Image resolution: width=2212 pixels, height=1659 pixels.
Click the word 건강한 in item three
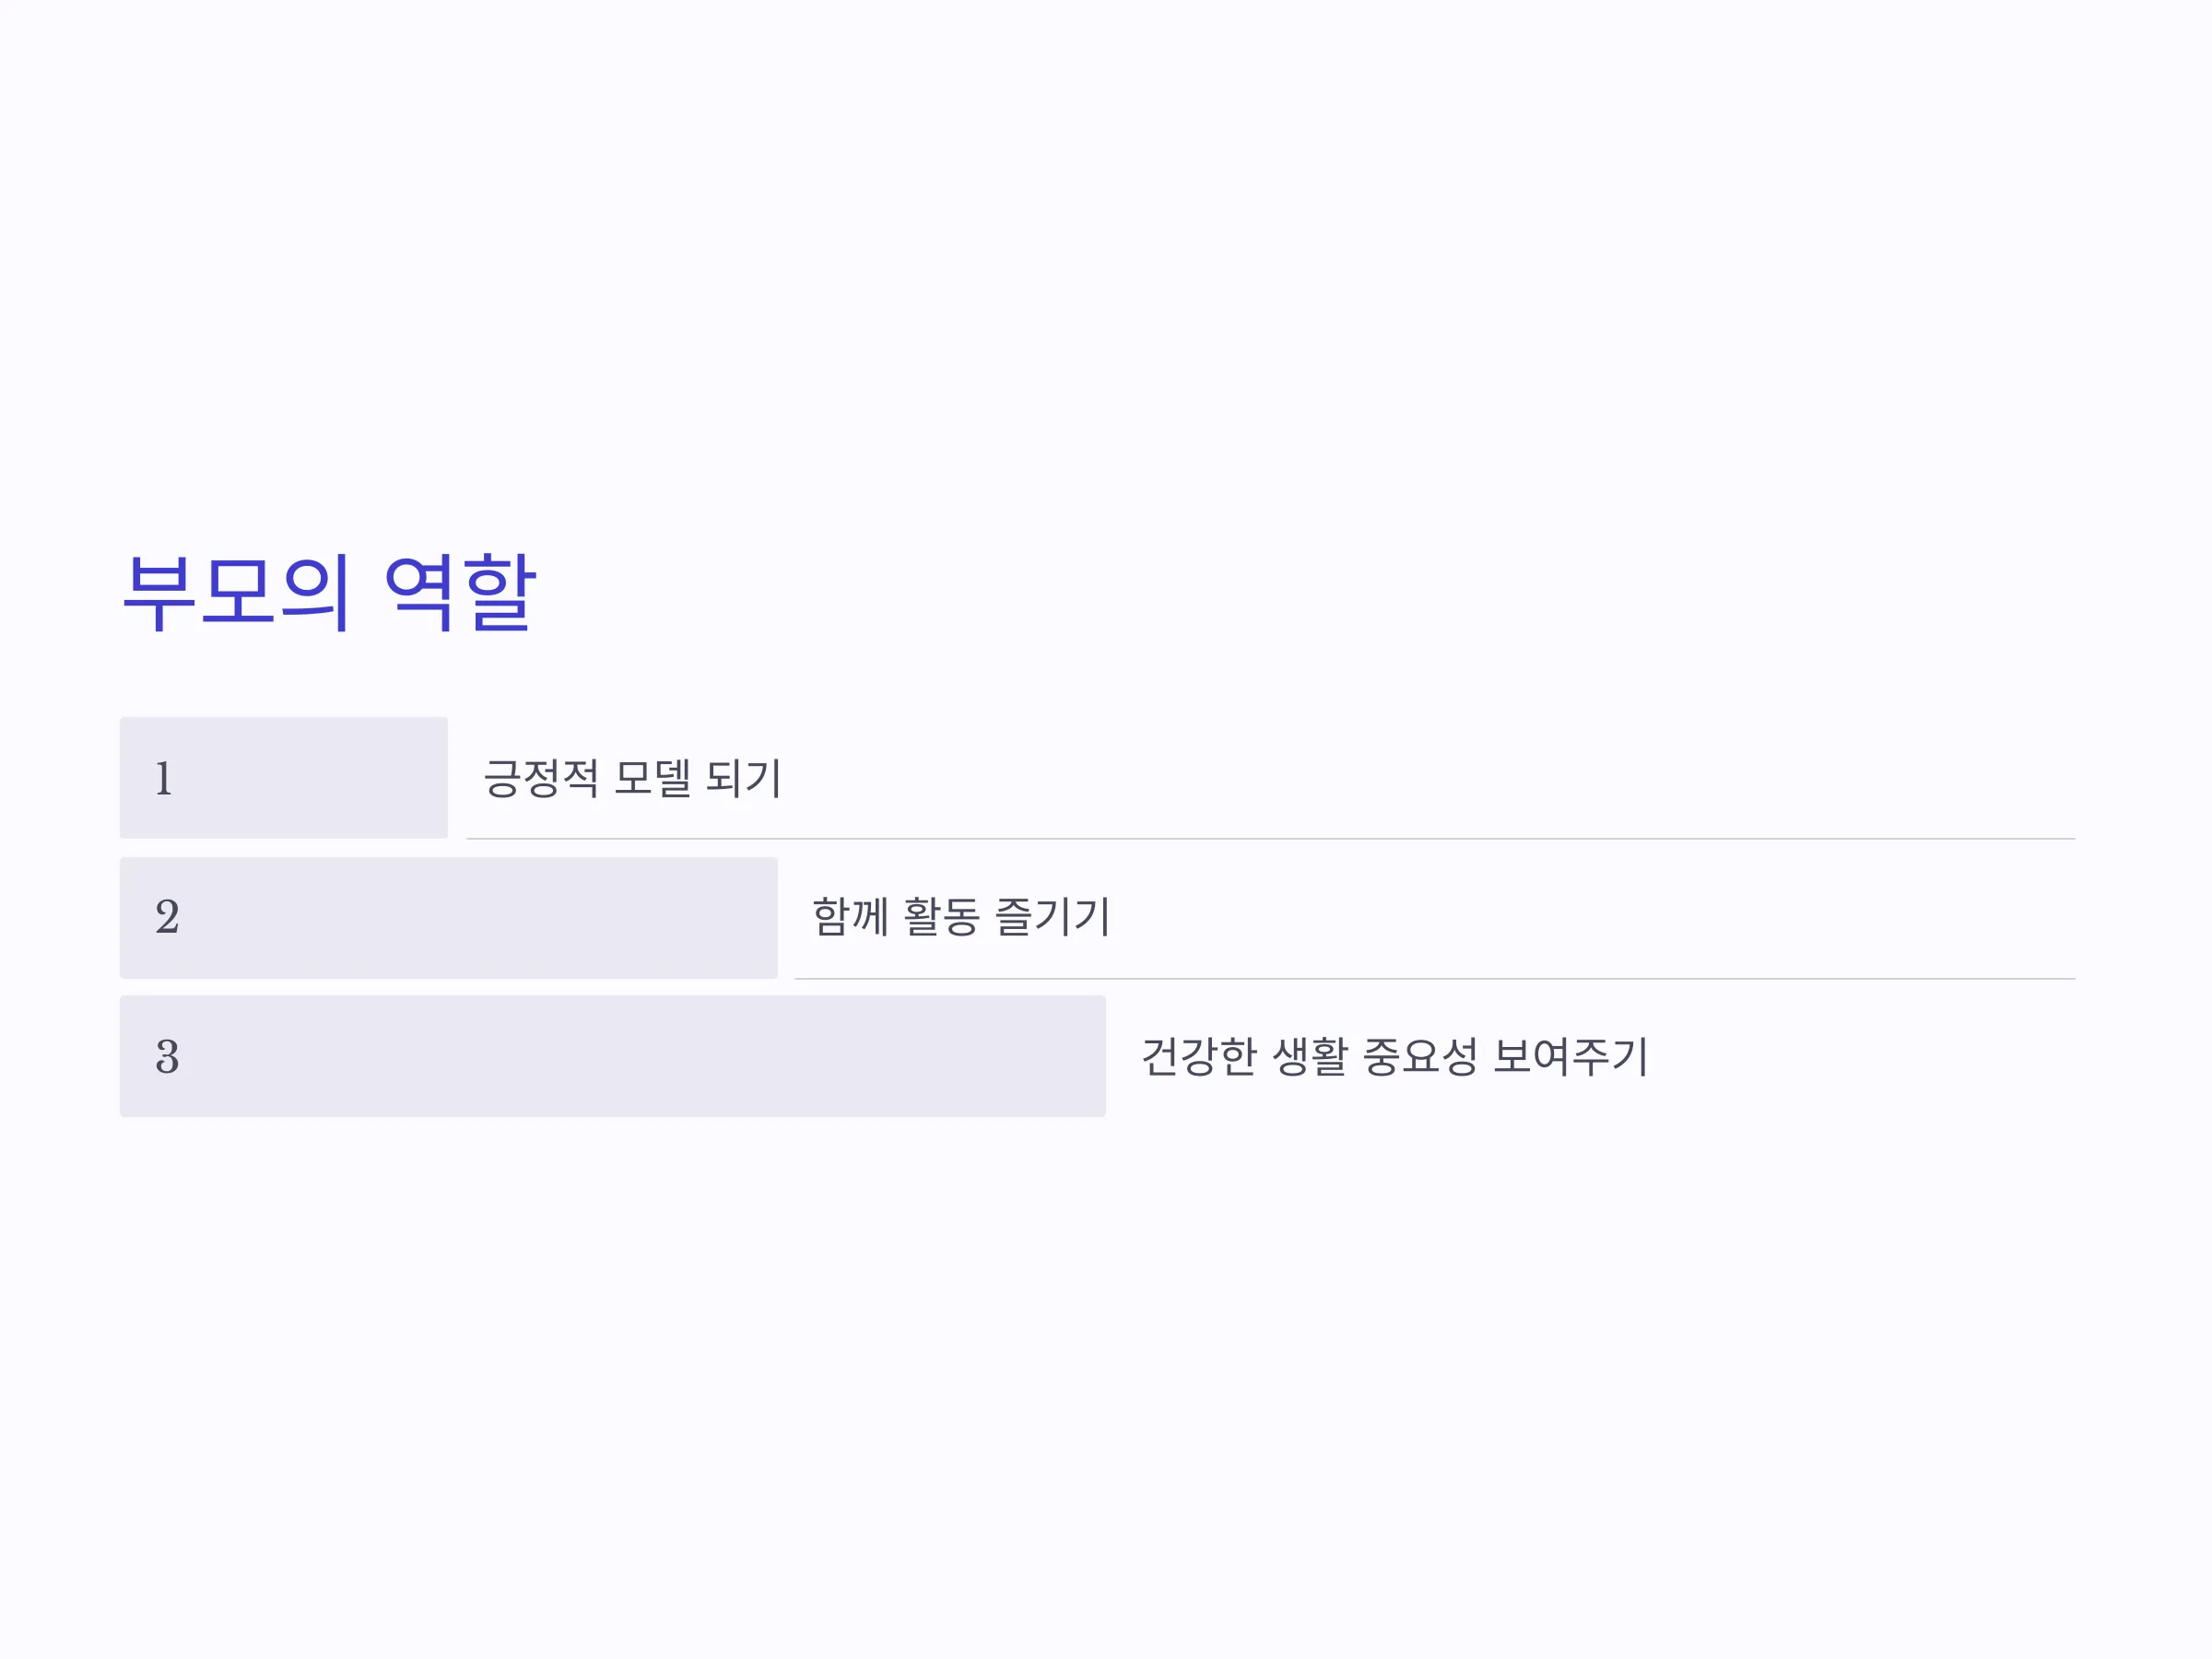[1199, 1056]
